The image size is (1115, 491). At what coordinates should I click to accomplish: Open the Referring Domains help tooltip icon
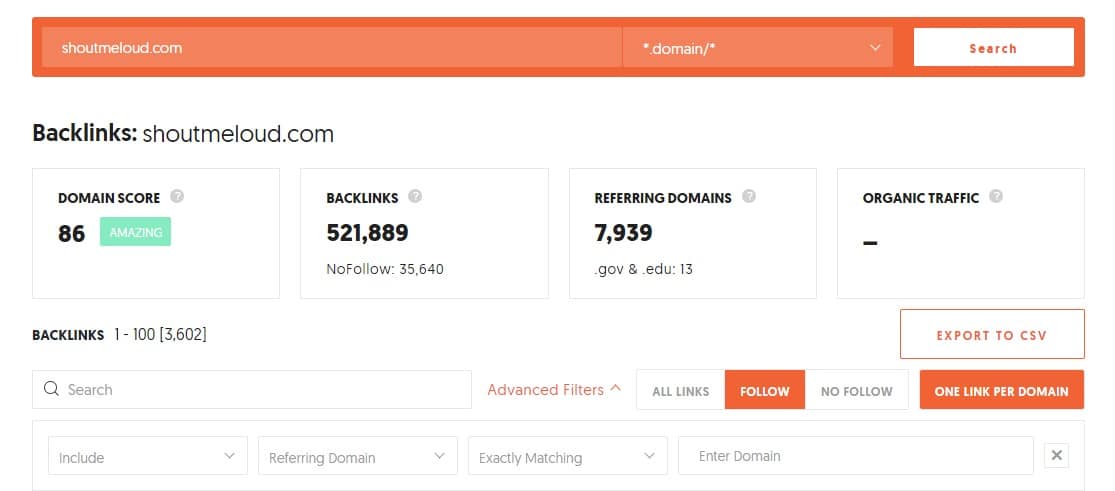click(749, 196)
